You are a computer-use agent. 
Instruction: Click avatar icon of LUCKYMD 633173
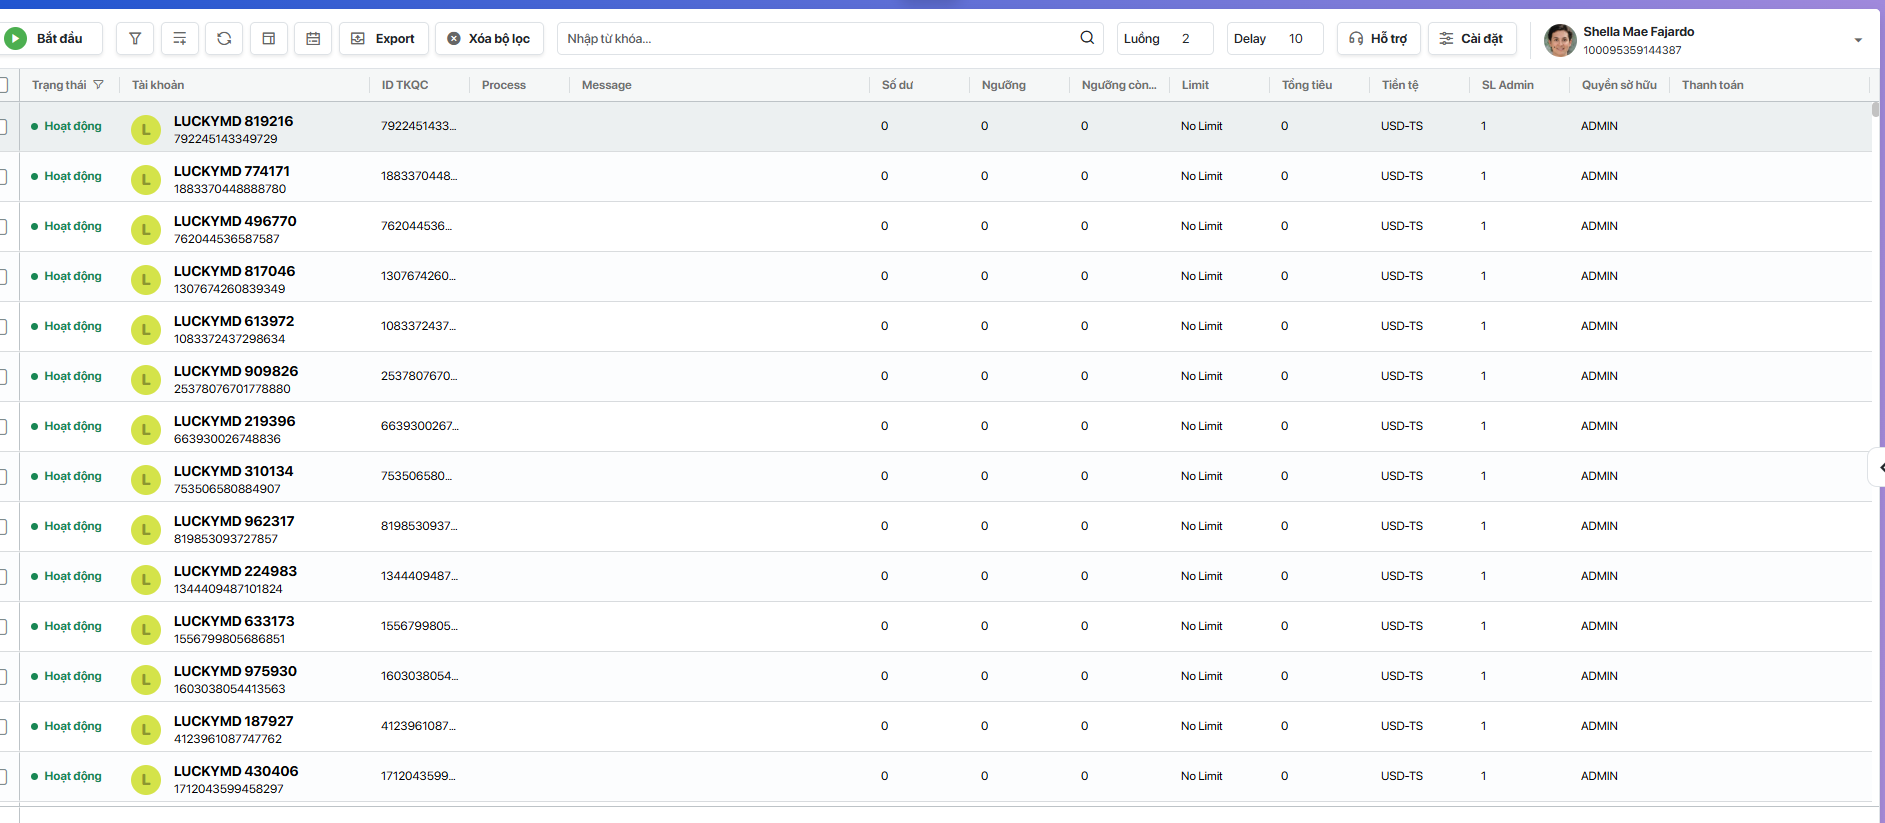click(x=146, y=629)
